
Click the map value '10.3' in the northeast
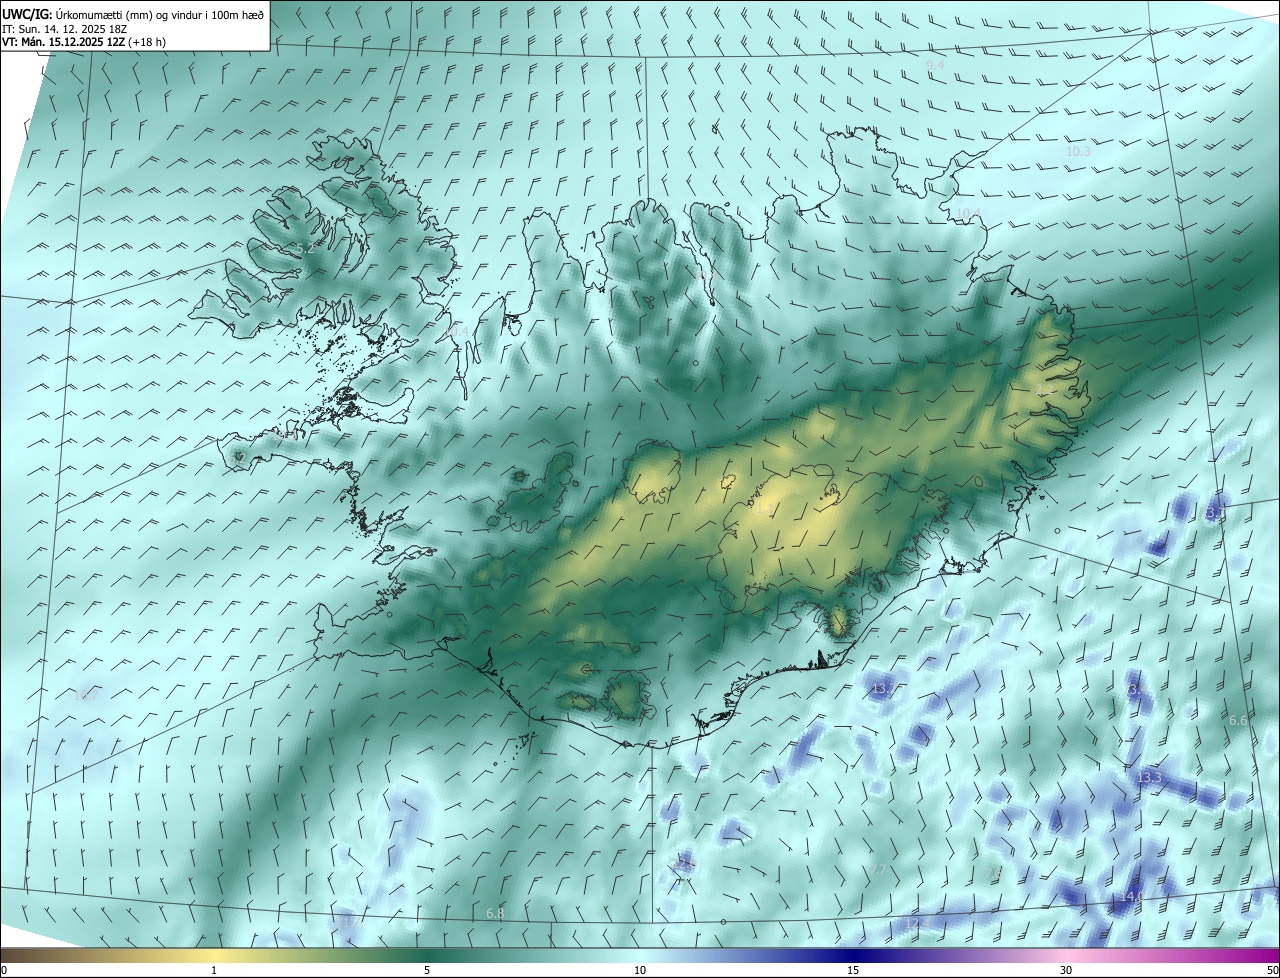(1078, 151)
